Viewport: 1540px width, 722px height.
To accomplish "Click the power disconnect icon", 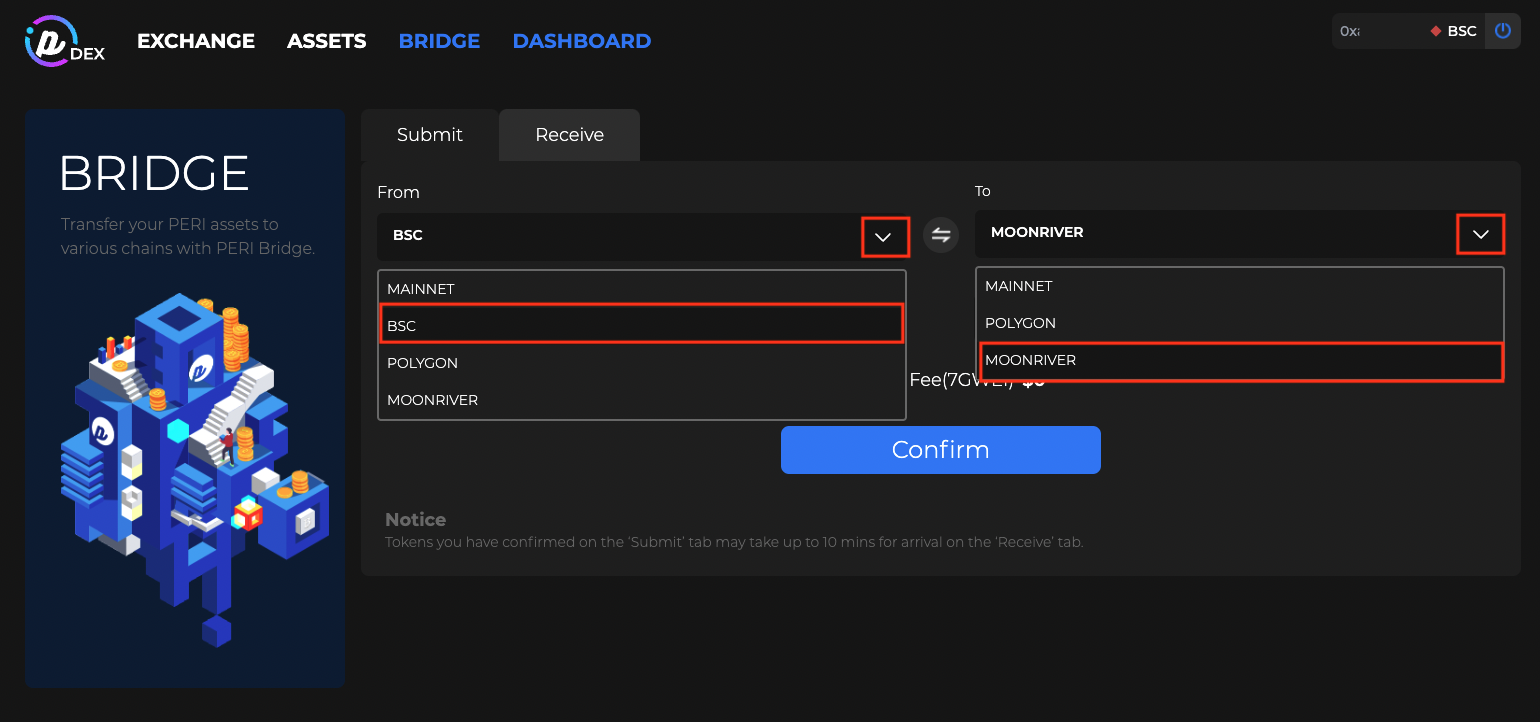I will pos(1503,31).
